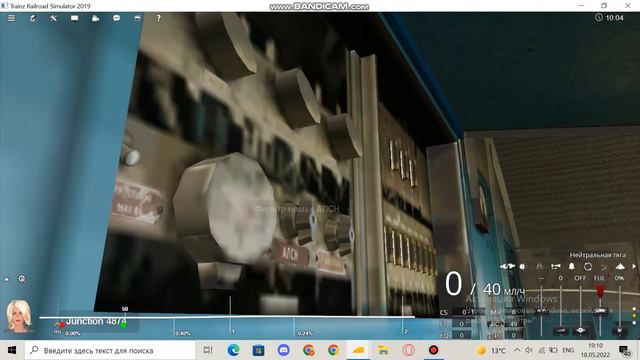Launch Microsoft Edge from taskbar
The image size is (640, 360).
pos(233,350)
